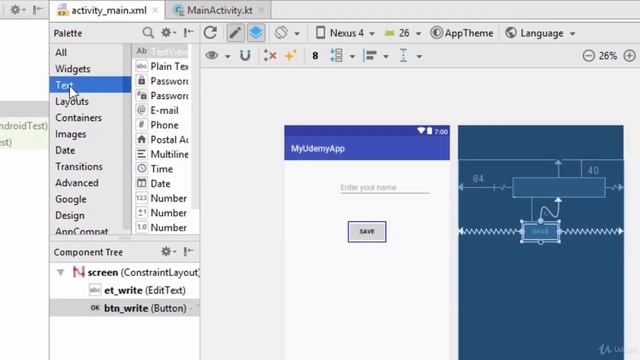Image resolution: width=640 pixels, height=360 pixels.
Task: Collapse the screen ConstraintLayout node
Action: tap(60, 272)
